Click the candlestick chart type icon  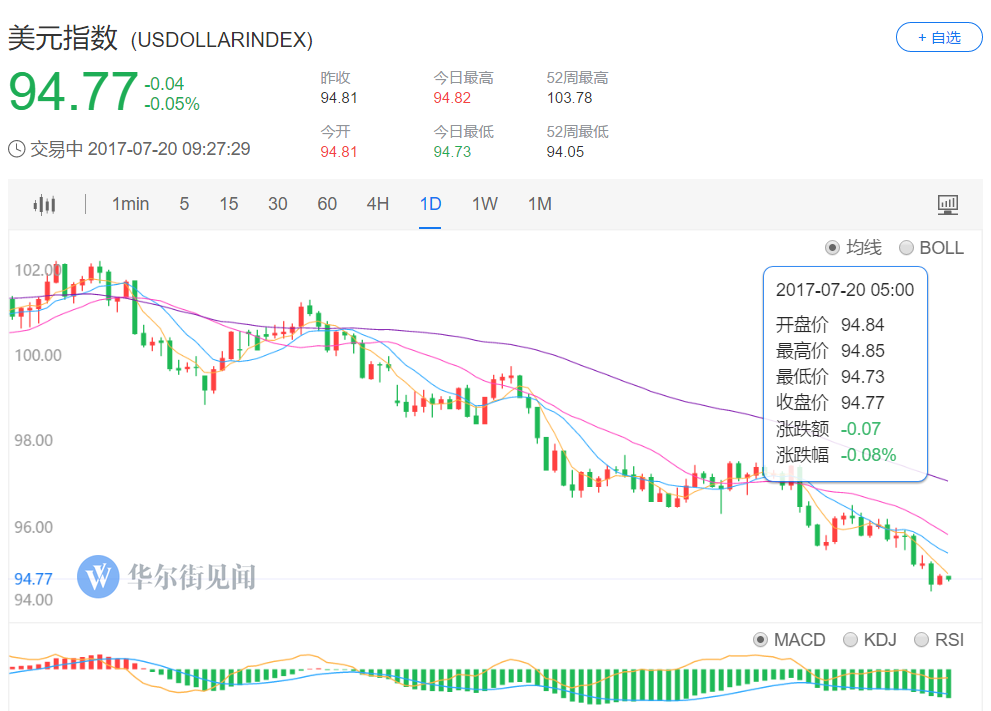[44, 205]
